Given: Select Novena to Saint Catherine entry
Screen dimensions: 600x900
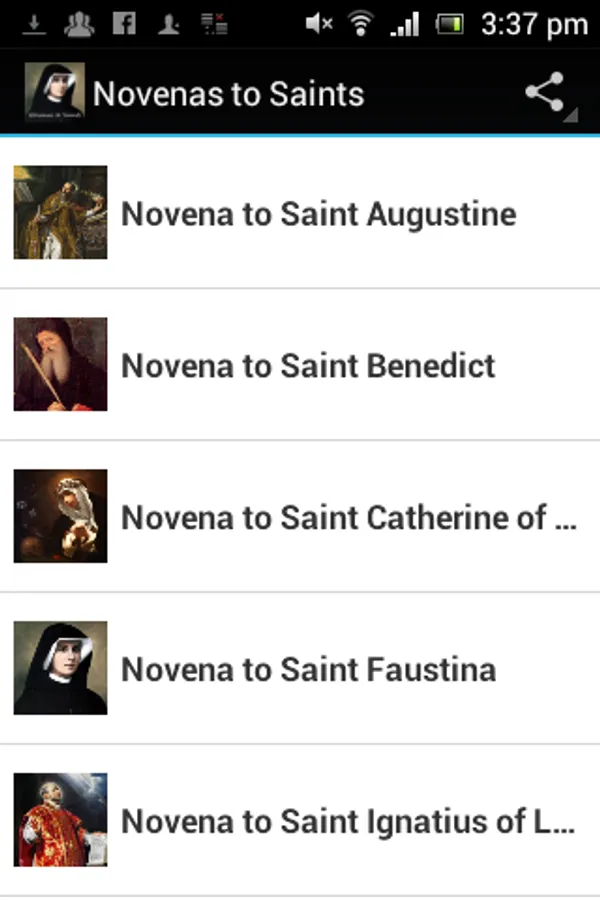Looking at the screenshot, I should pyautogui.click(x=348, y=518).
